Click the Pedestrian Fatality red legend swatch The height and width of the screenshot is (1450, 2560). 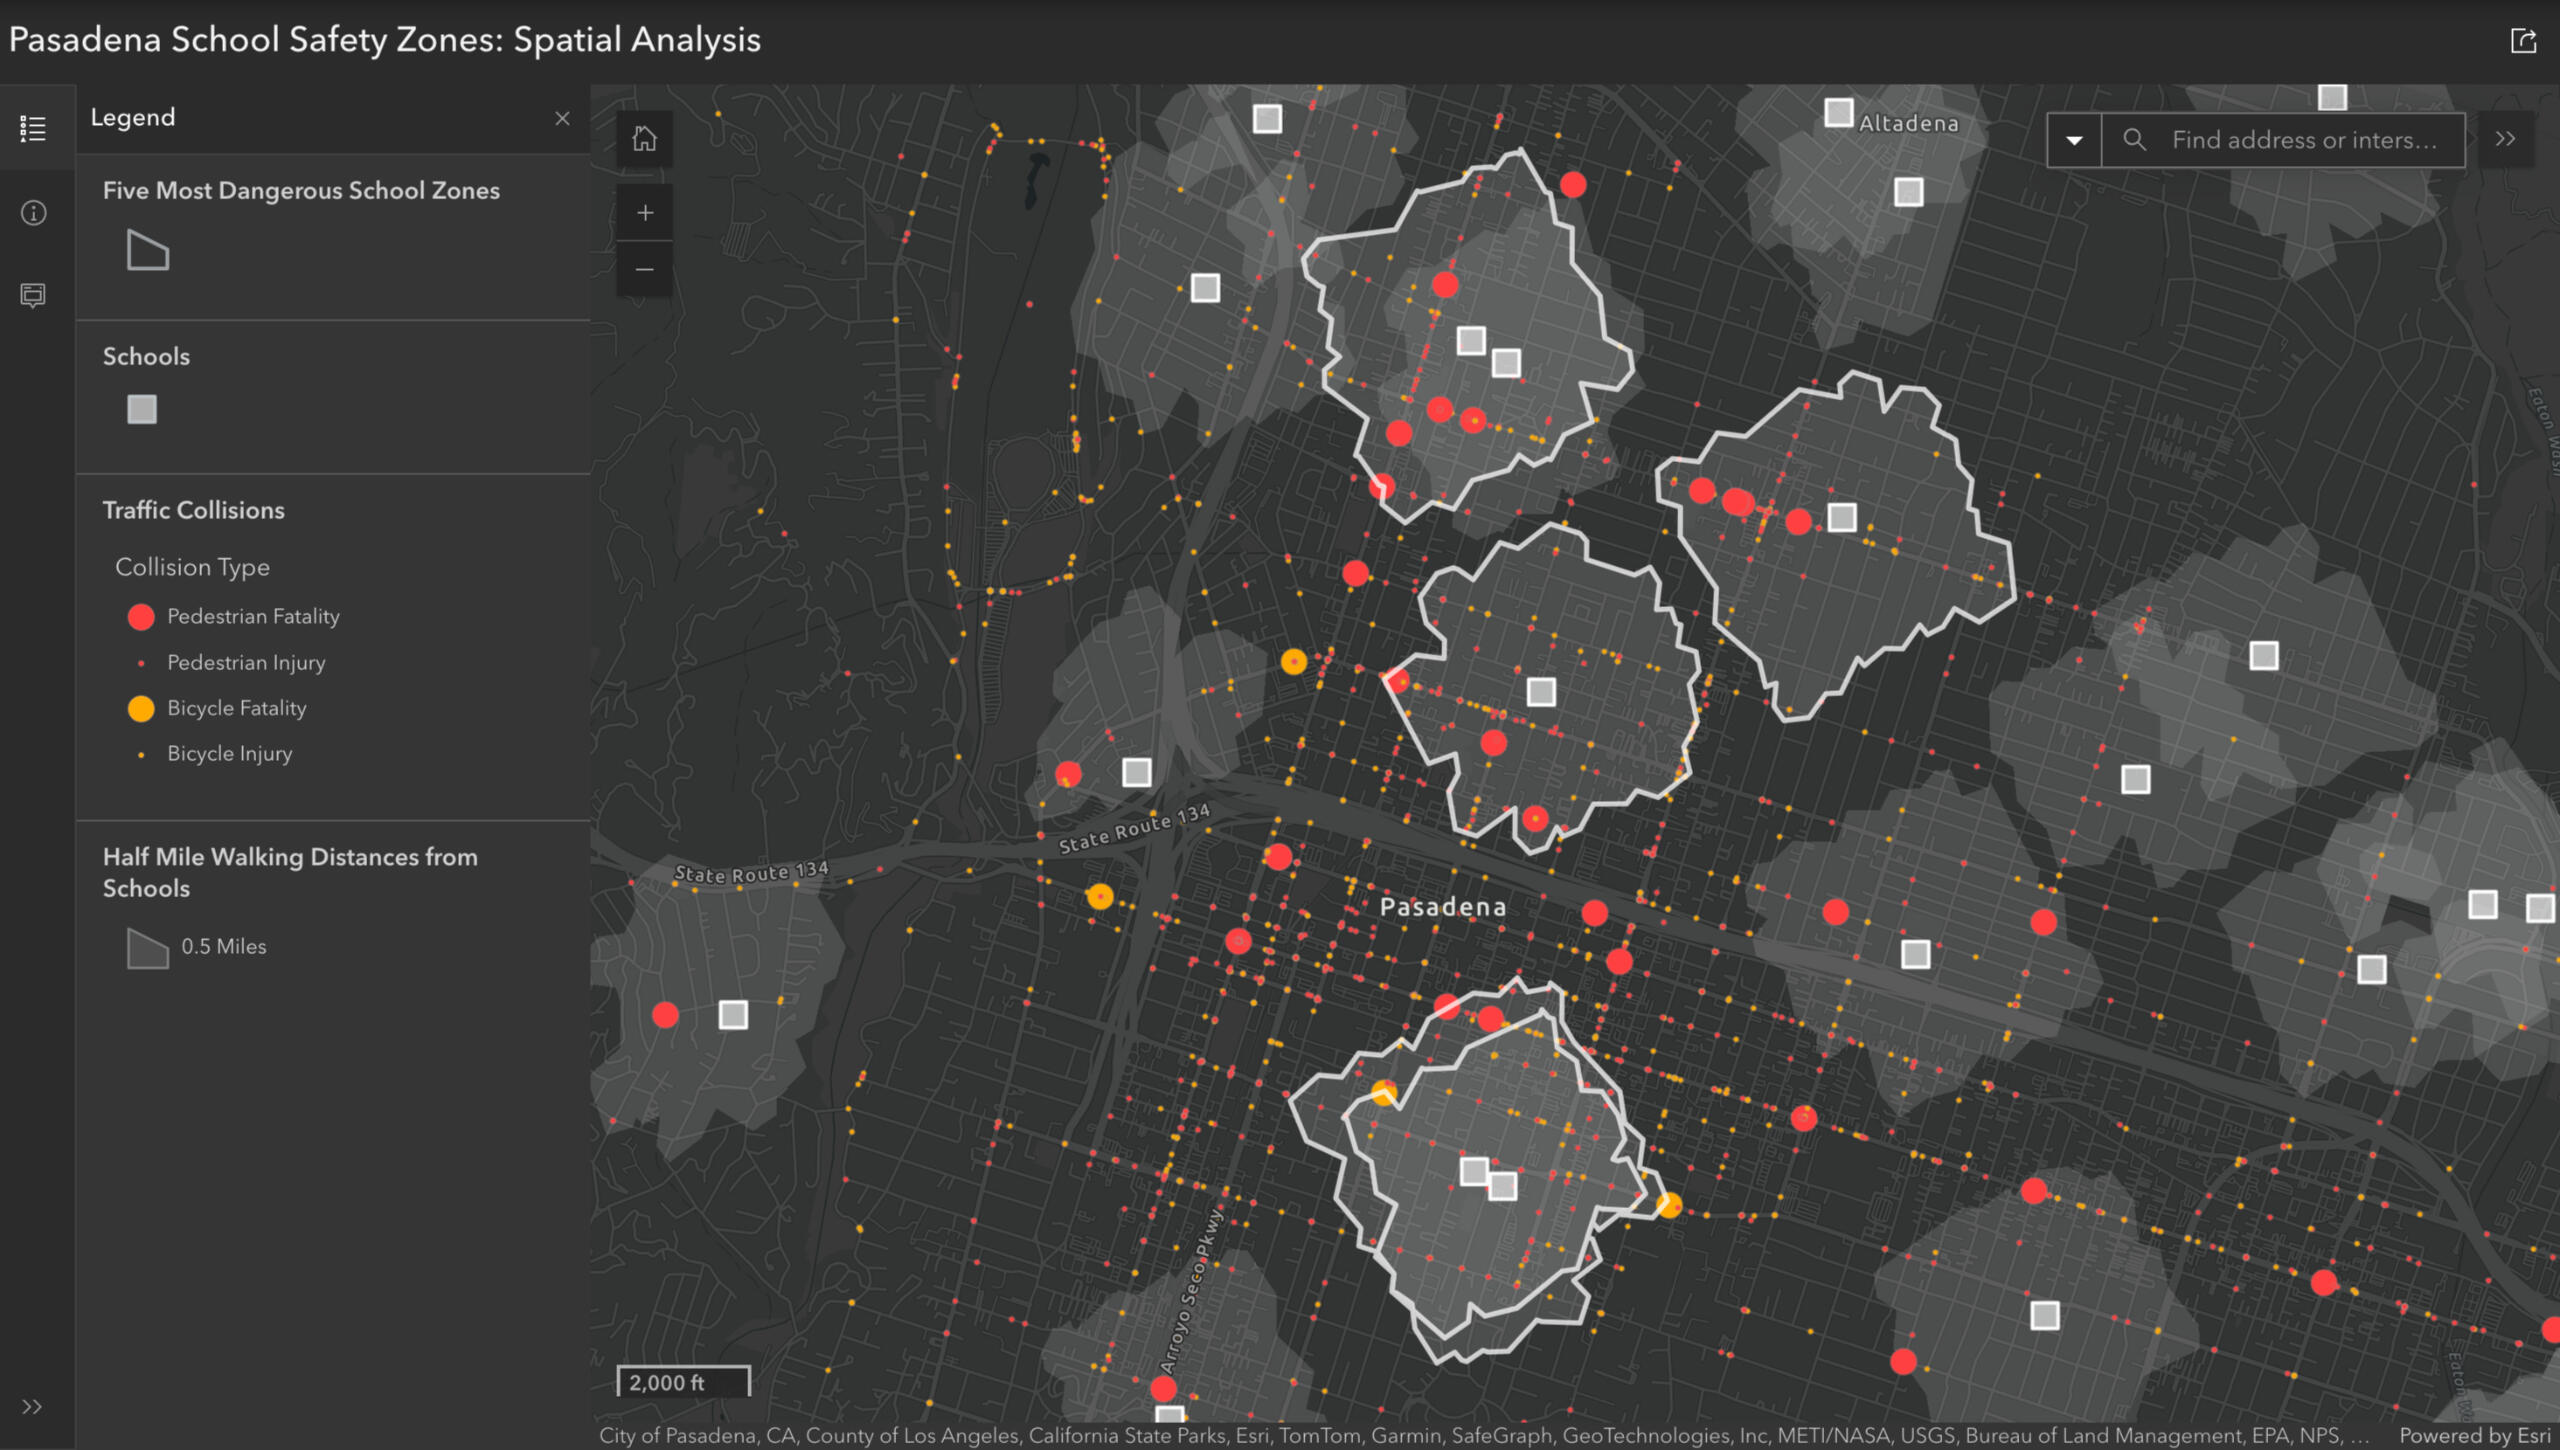[141, 617]
